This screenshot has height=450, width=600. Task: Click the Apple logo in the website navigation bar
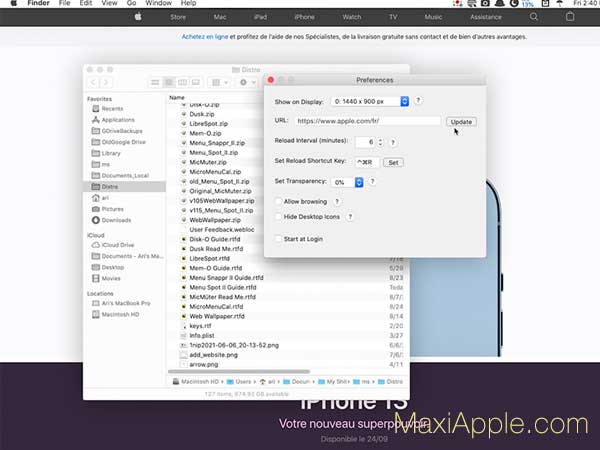point(138,16)
